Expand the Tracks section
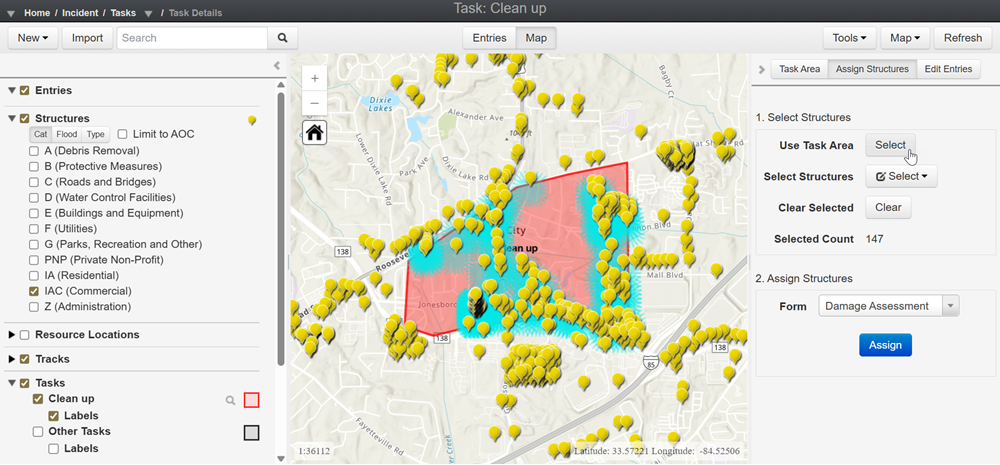 pyautogui.click(x=11, y=359)
